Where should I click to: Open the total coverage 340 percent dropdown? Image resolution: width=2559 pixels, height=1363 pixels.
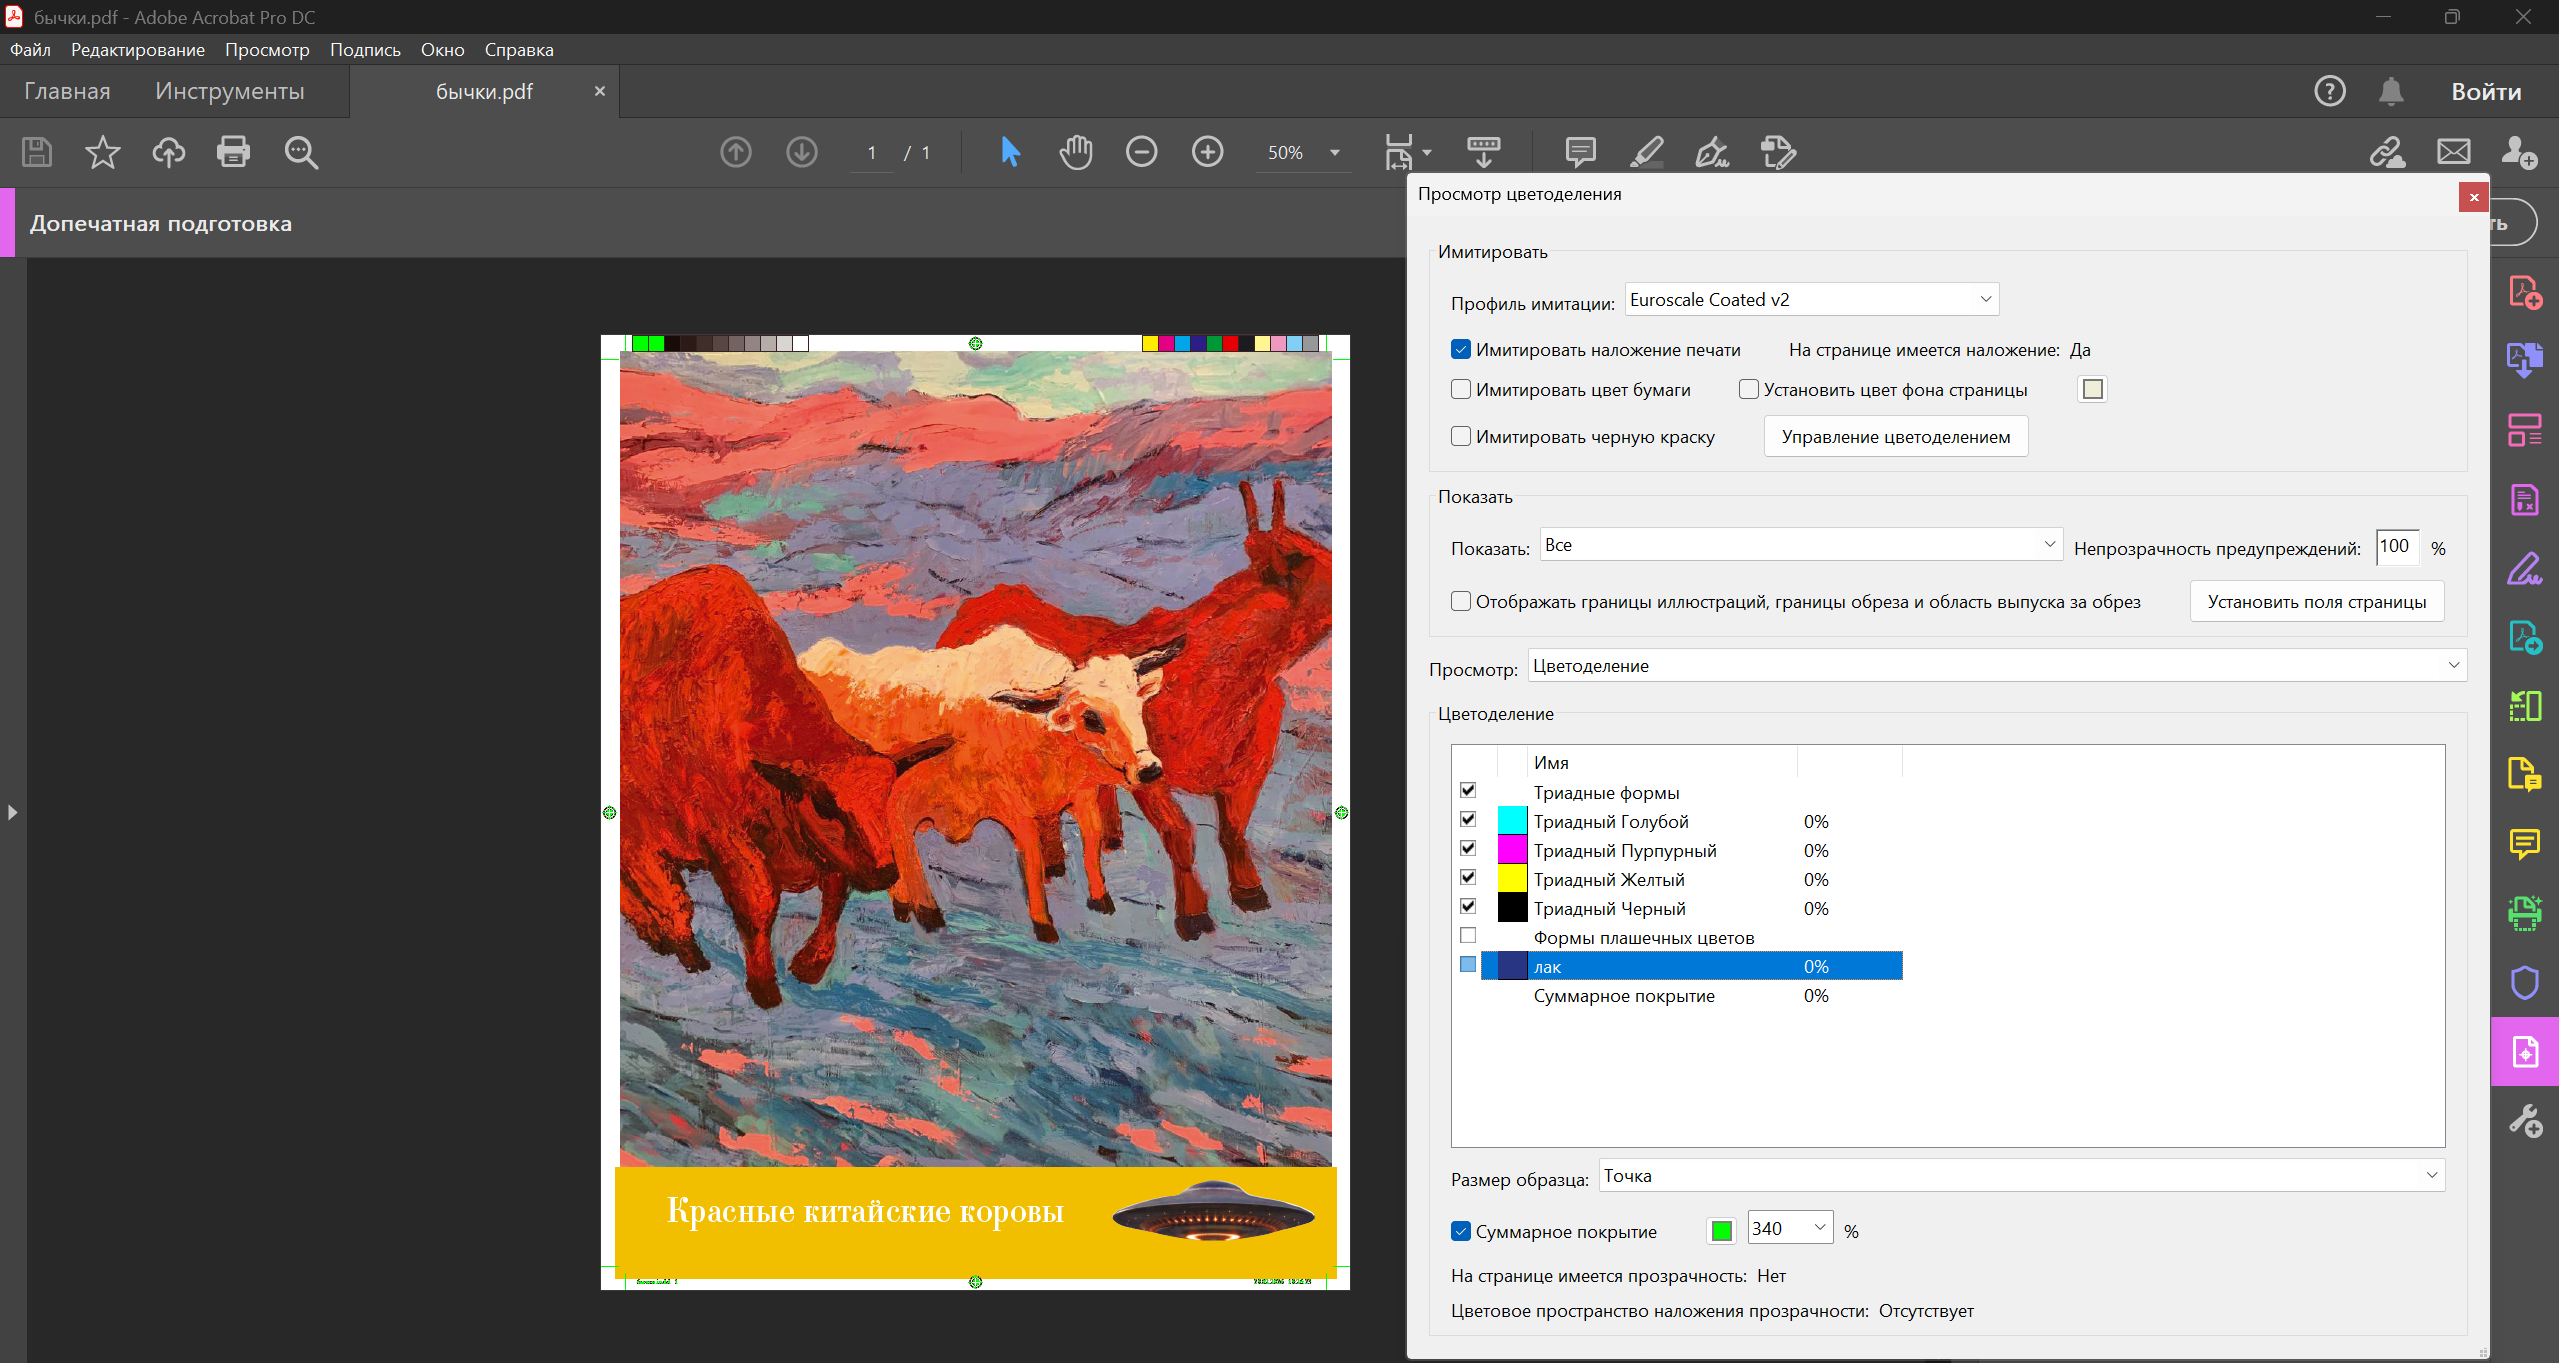coord(1790,1228)
